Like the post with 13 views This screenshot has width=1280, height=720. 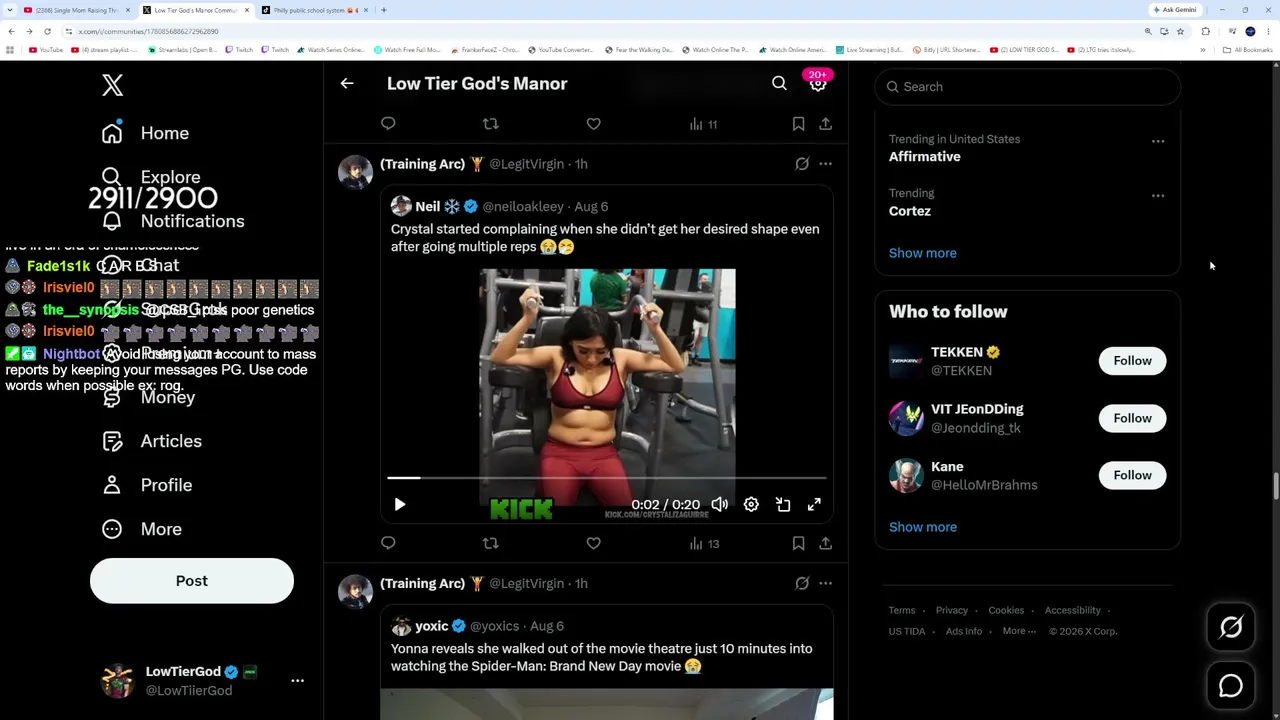tap(594, 543)
